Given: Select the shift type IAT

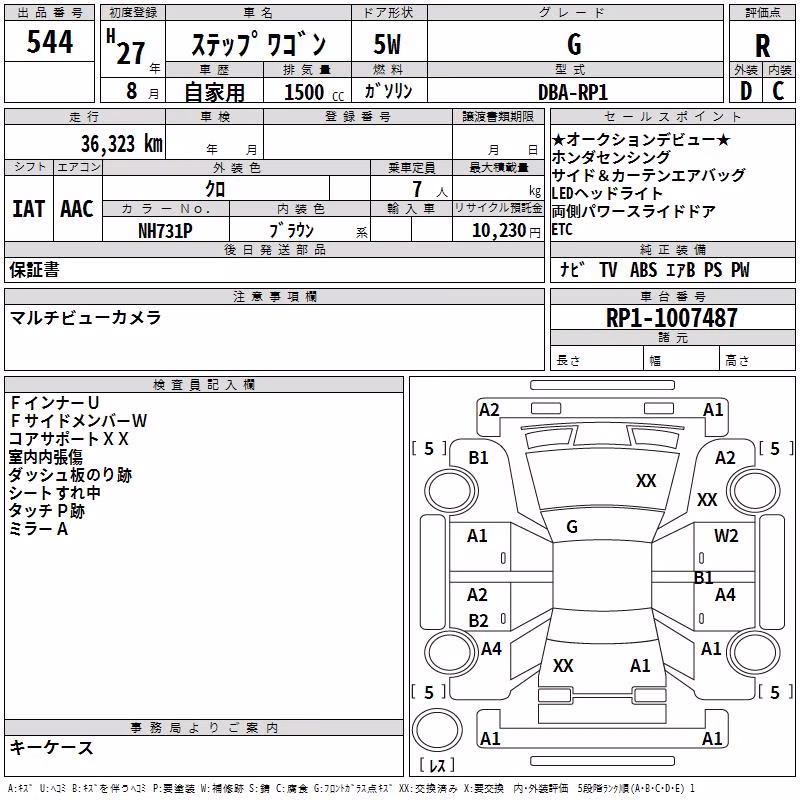Looking at the screenshot, I should click(29, 209).
